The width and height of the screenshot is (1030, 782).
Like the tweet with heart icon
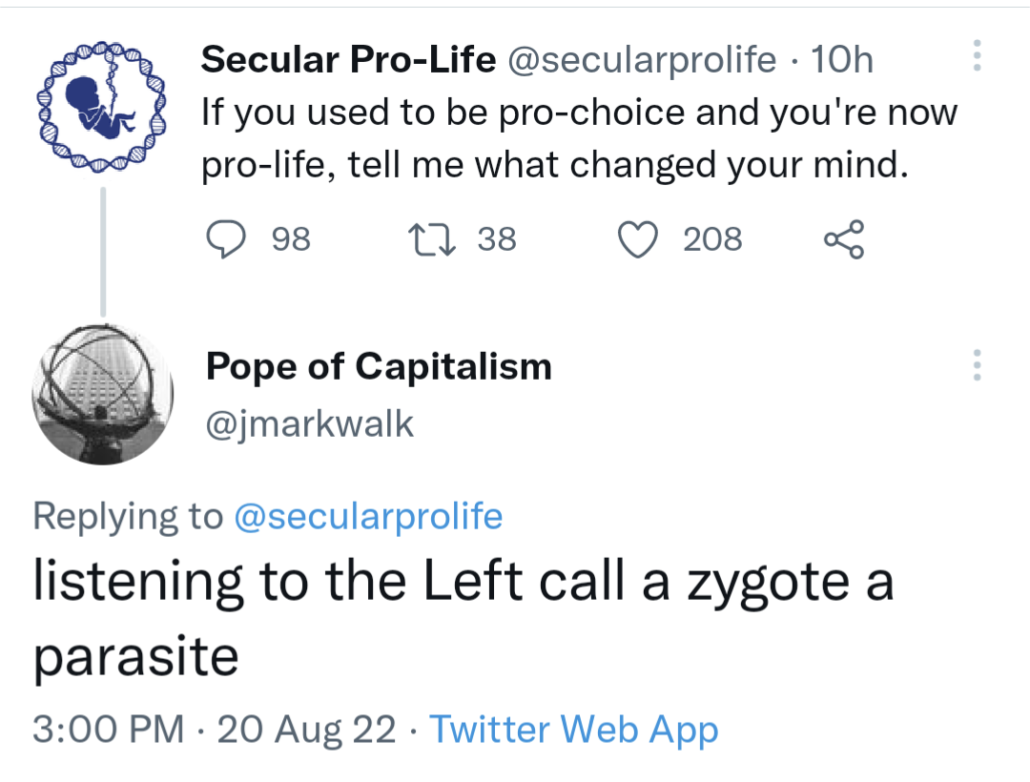pyautogui.click(x=638, y=240)
